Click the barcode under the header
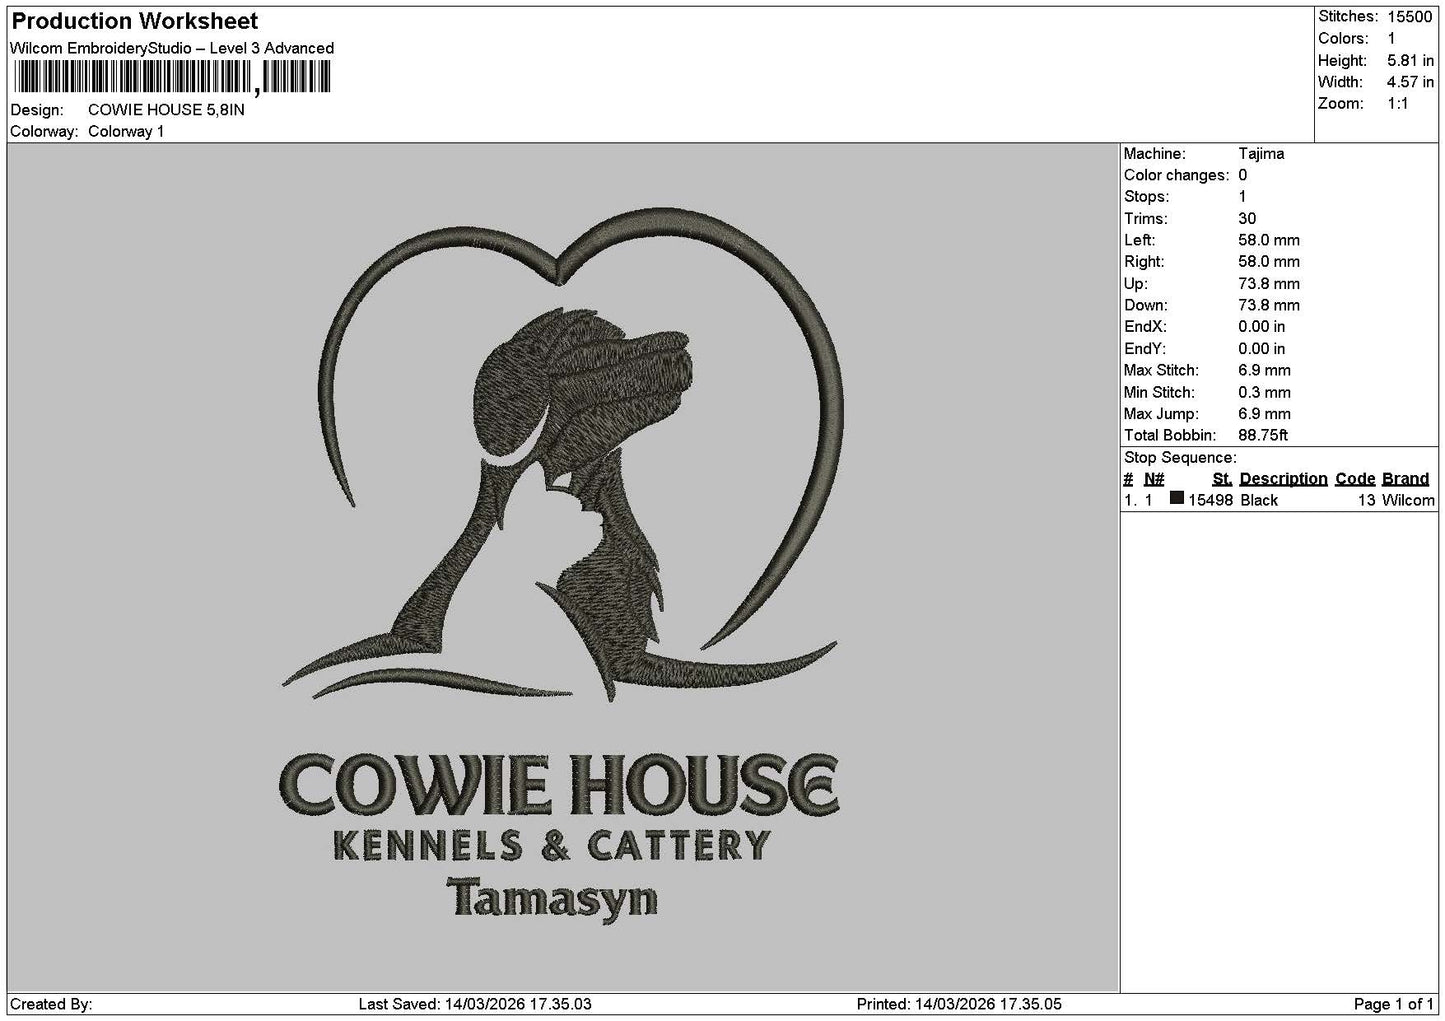This screenshot has height=1021, width=1445. coord(171,77)
